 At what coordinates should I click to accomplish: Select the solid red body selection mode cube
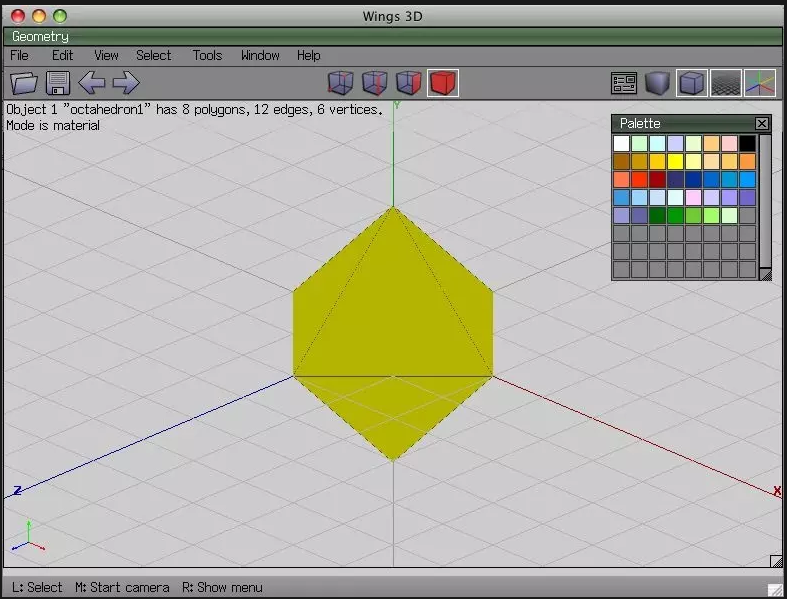pos(443,83)
